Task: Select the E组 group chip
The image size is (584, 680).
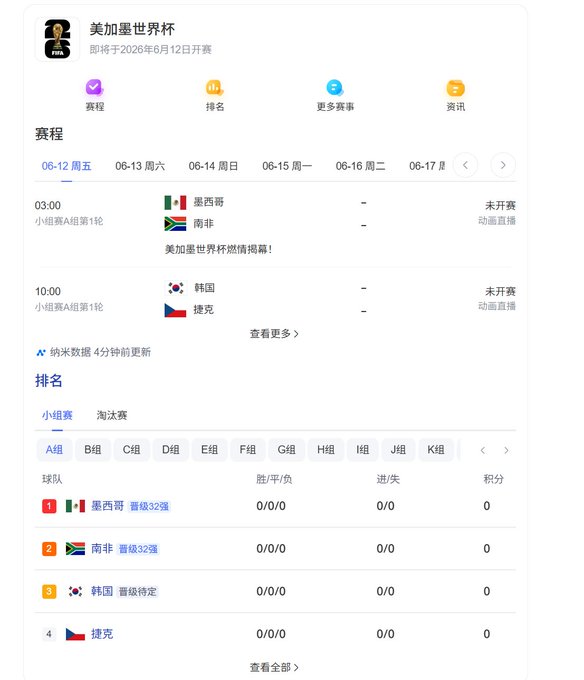Action: click(209, 450)
